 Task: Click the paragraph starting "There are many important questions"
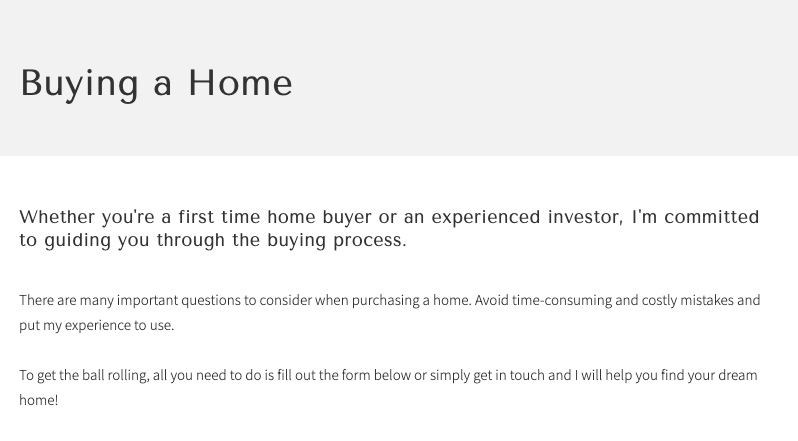point(390,312)
